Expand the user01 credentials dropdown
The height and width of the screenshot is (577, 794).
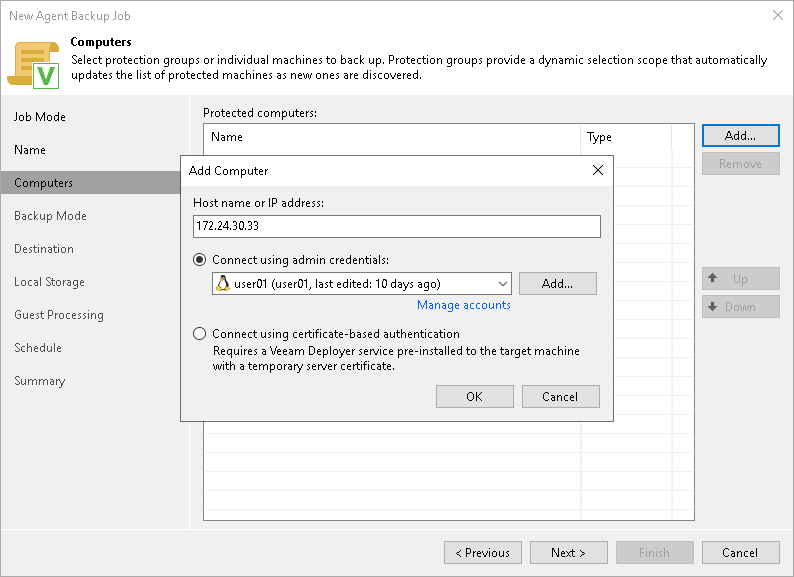(x=502, y=284)
